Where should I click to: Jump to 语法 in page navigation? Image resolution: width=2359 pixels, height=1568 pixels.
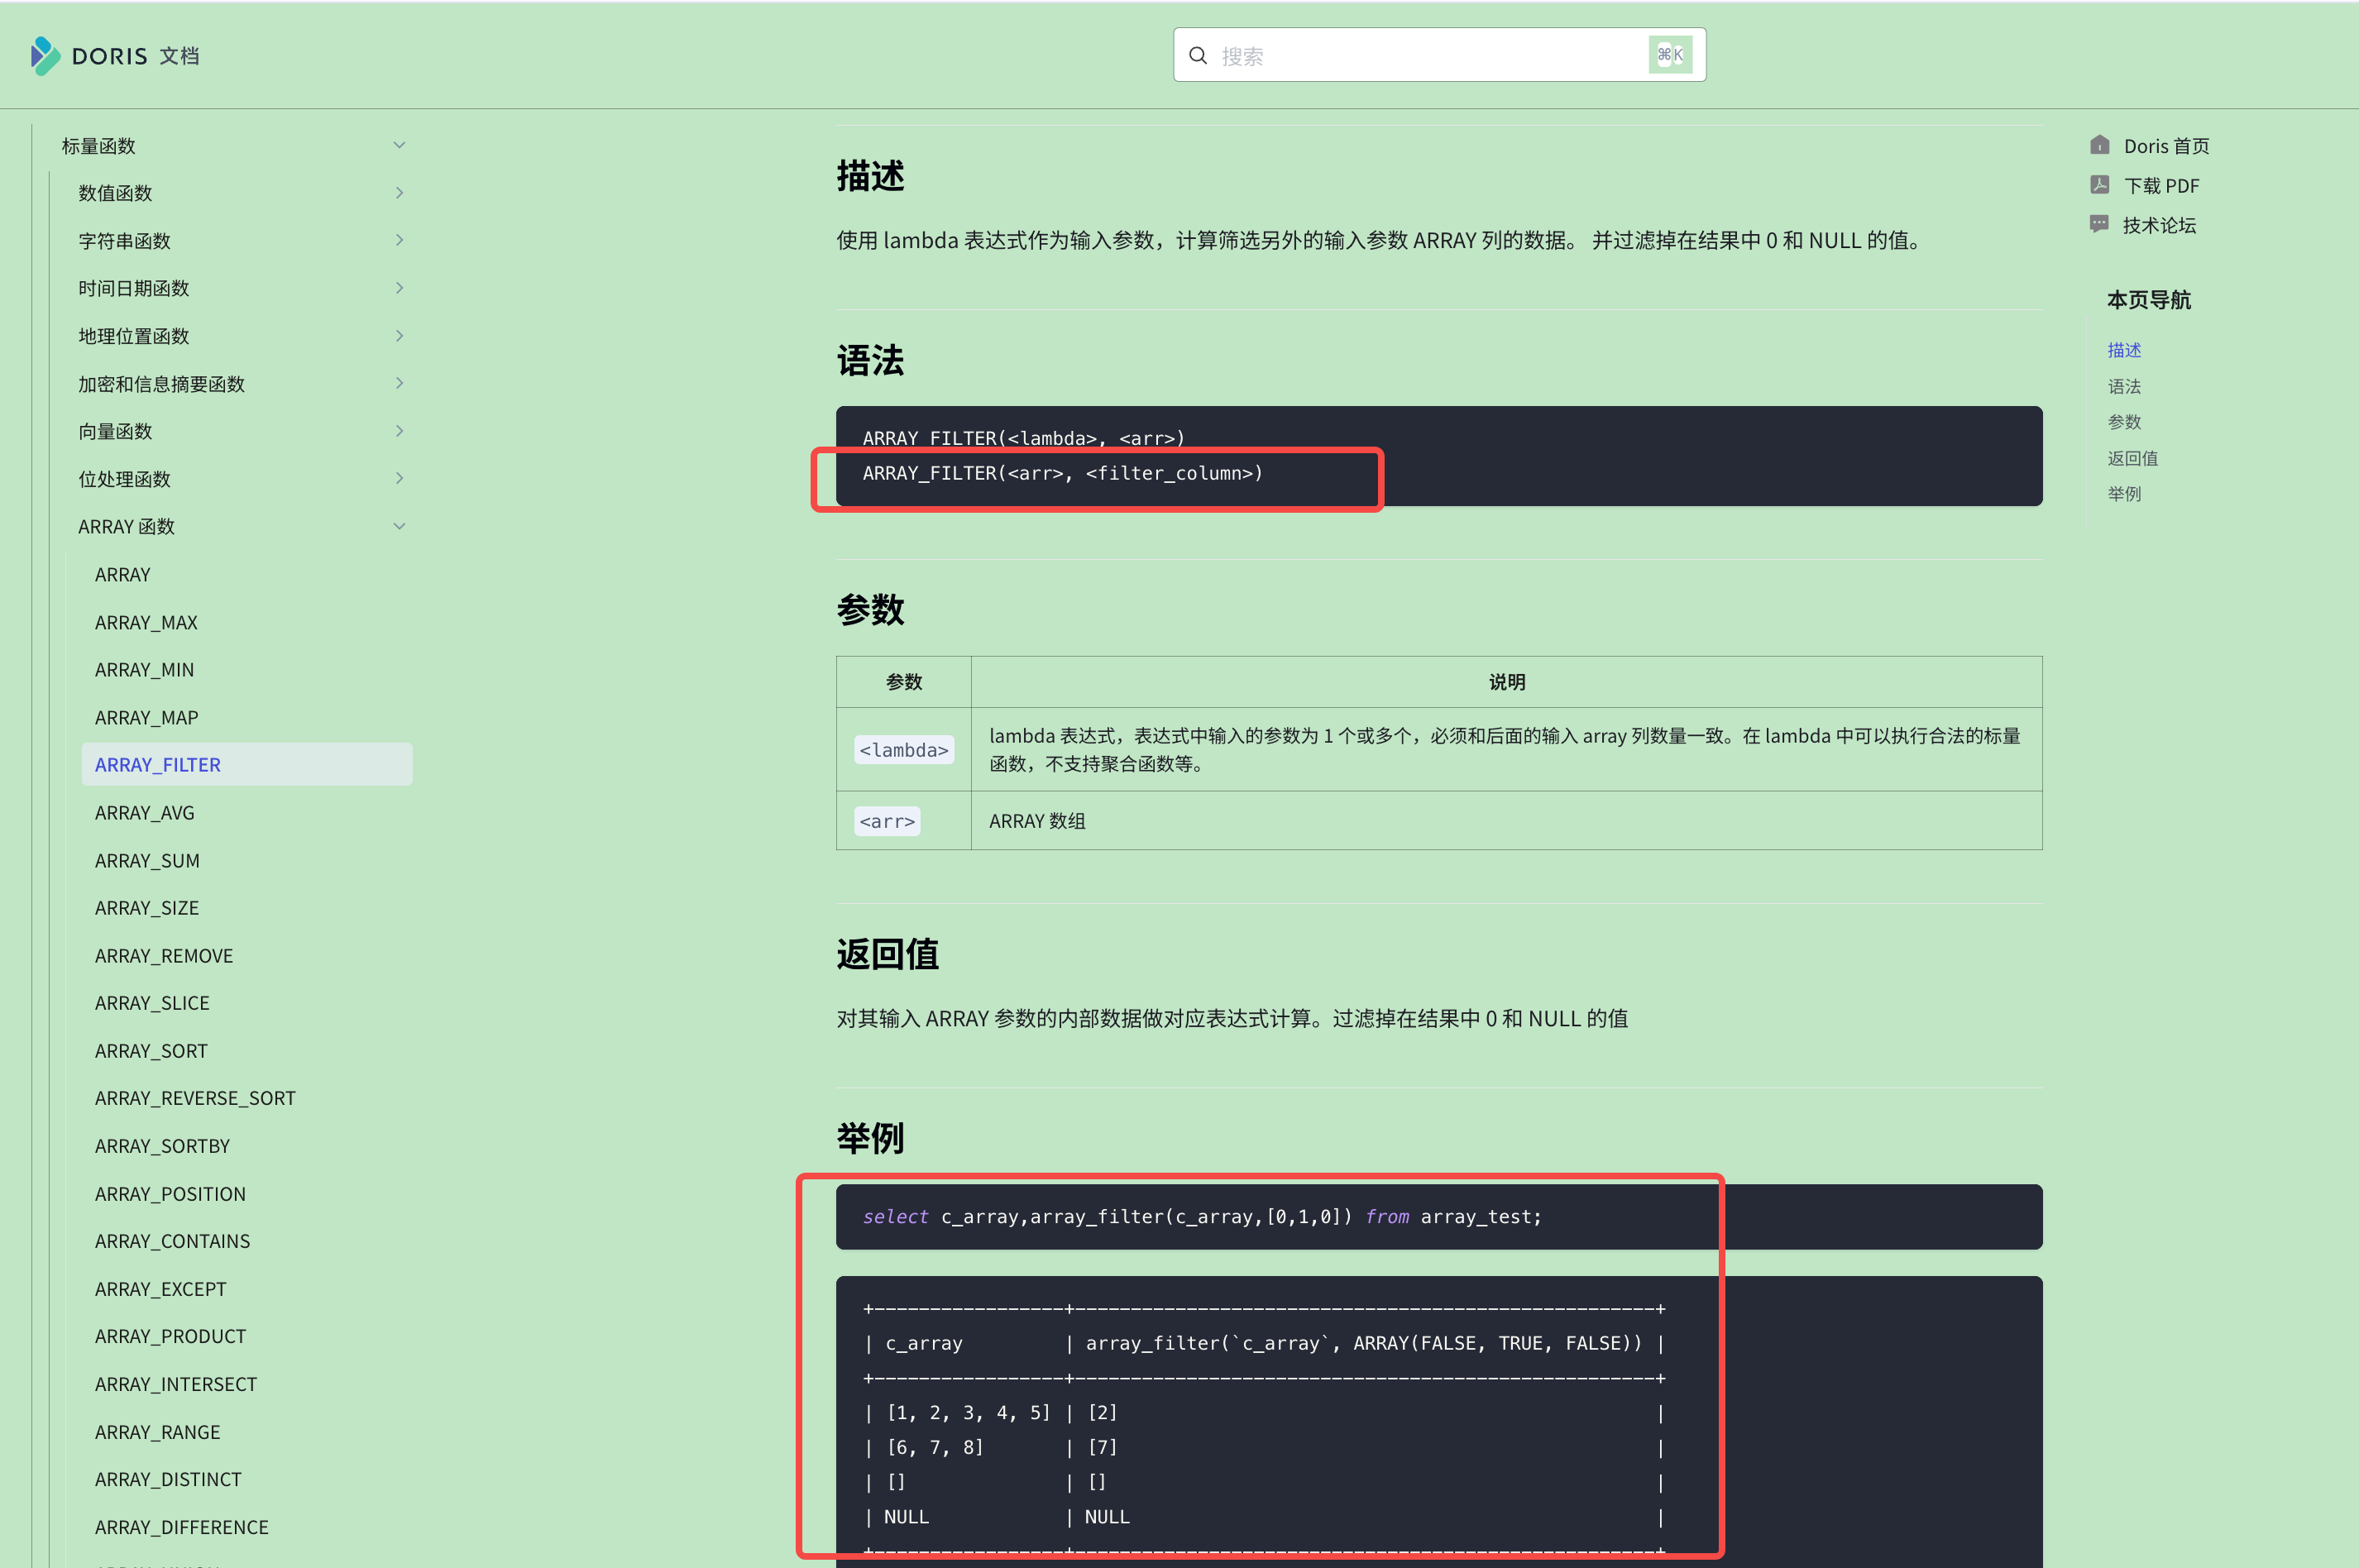2124,386
